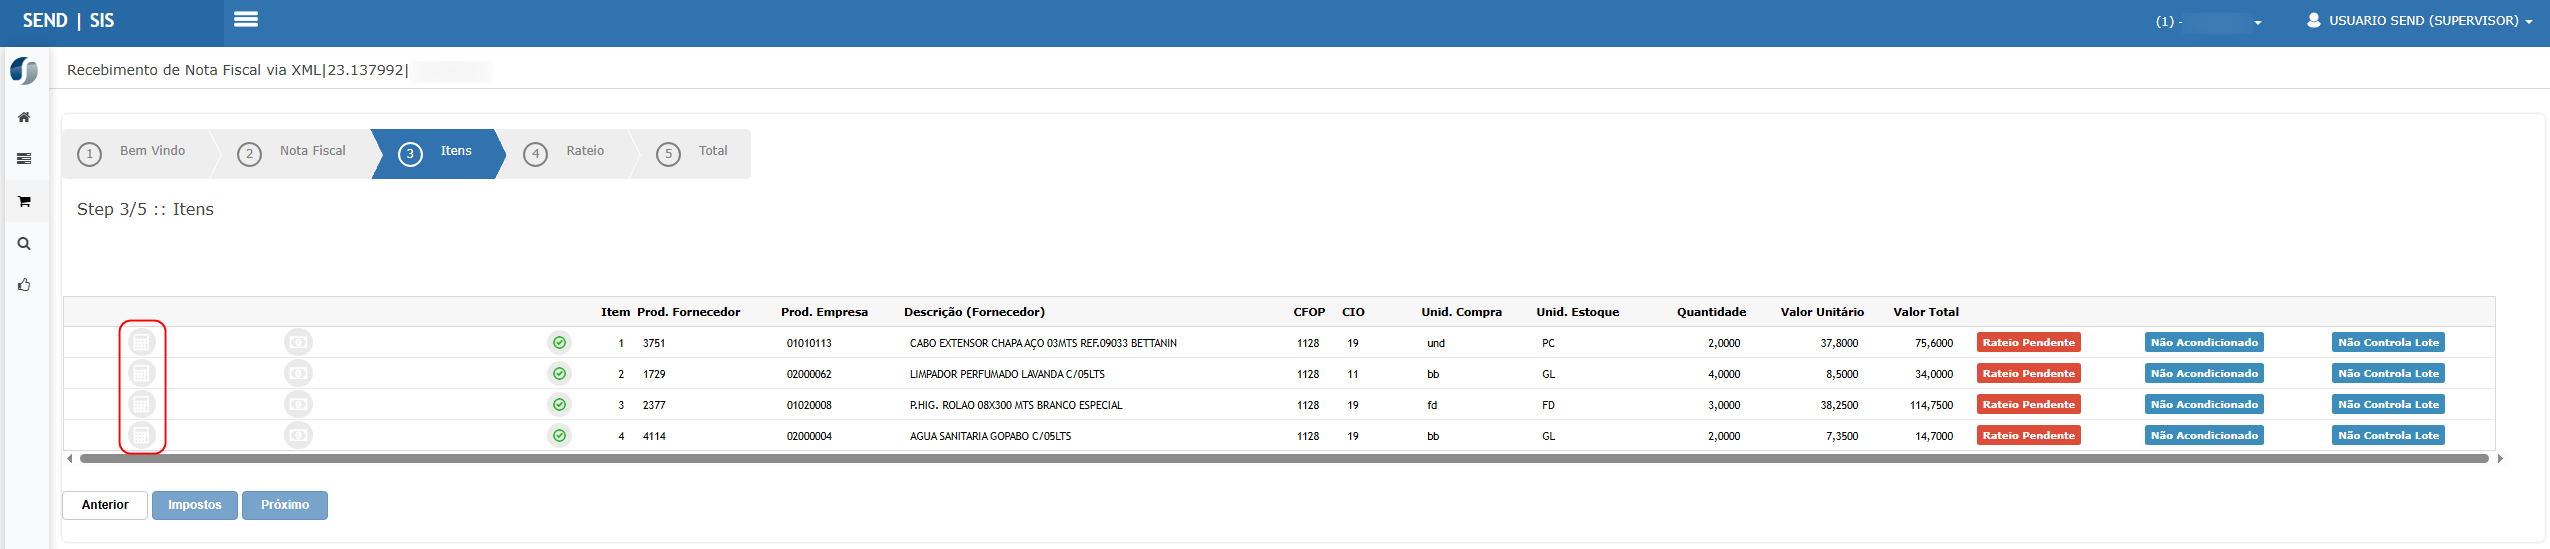The image size is (2550, 549).
Task: Open search via sidebar magnifier icon
Action: (x=24, y=243)
